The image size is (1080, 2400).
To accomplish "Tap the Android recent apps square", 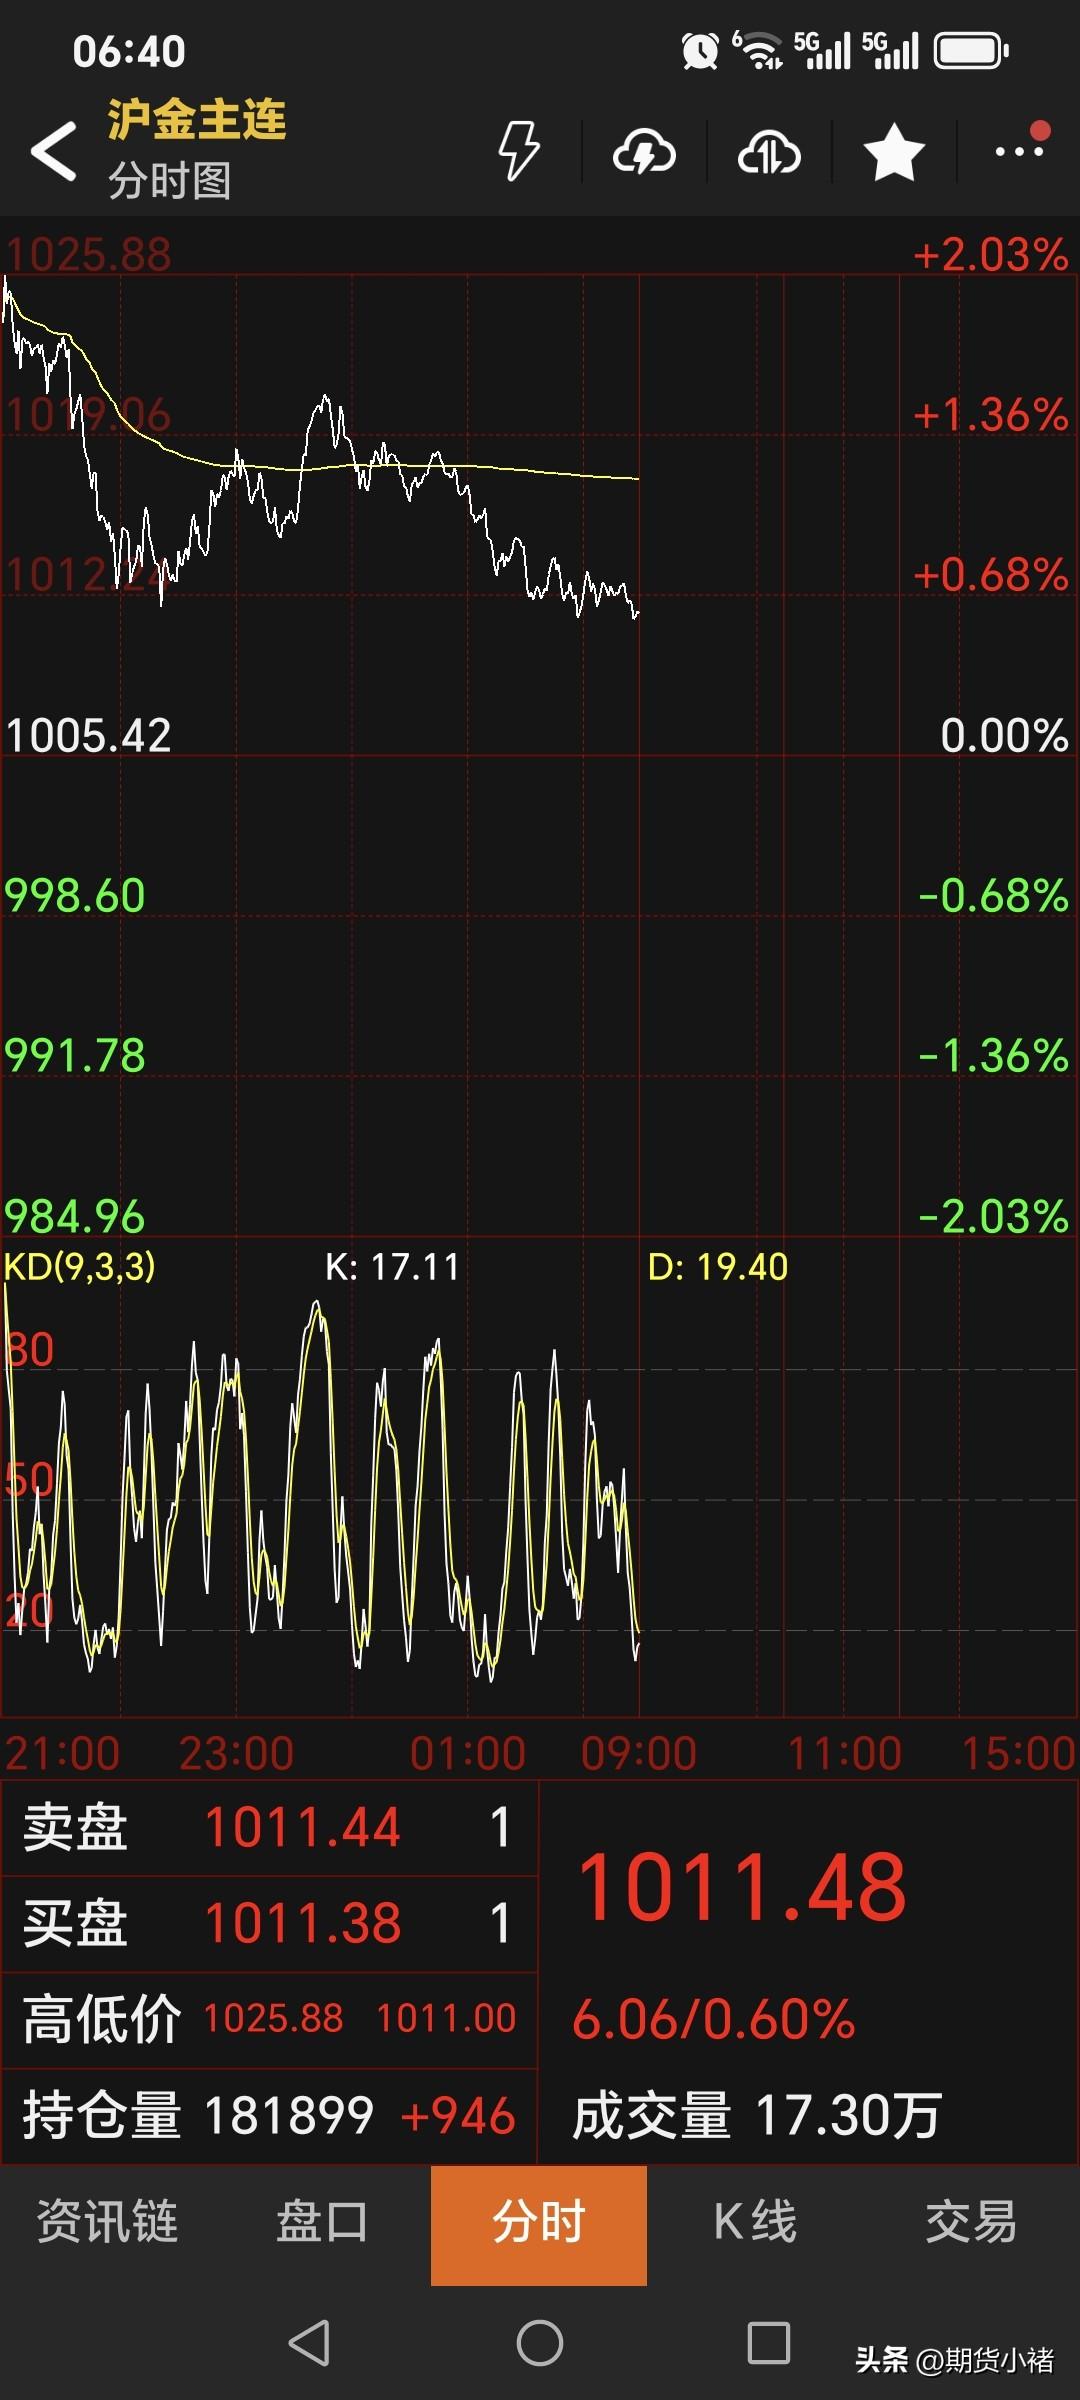I will [769, 2342].
